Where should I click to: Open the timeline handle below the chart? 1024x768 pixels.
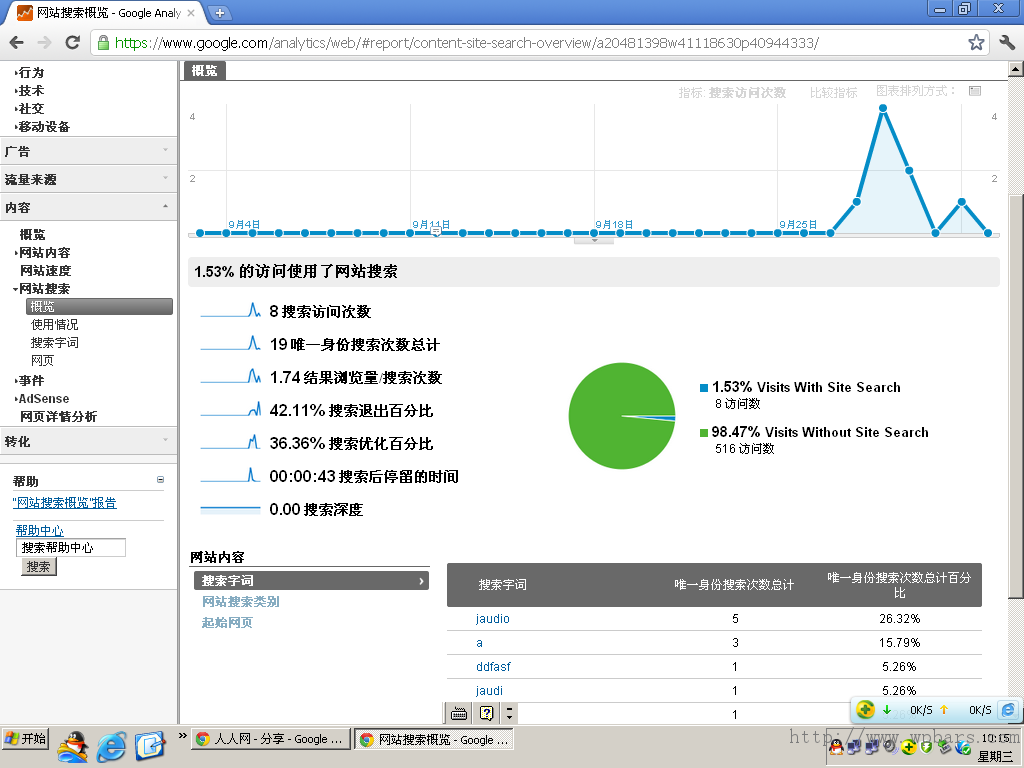point(594,240)
